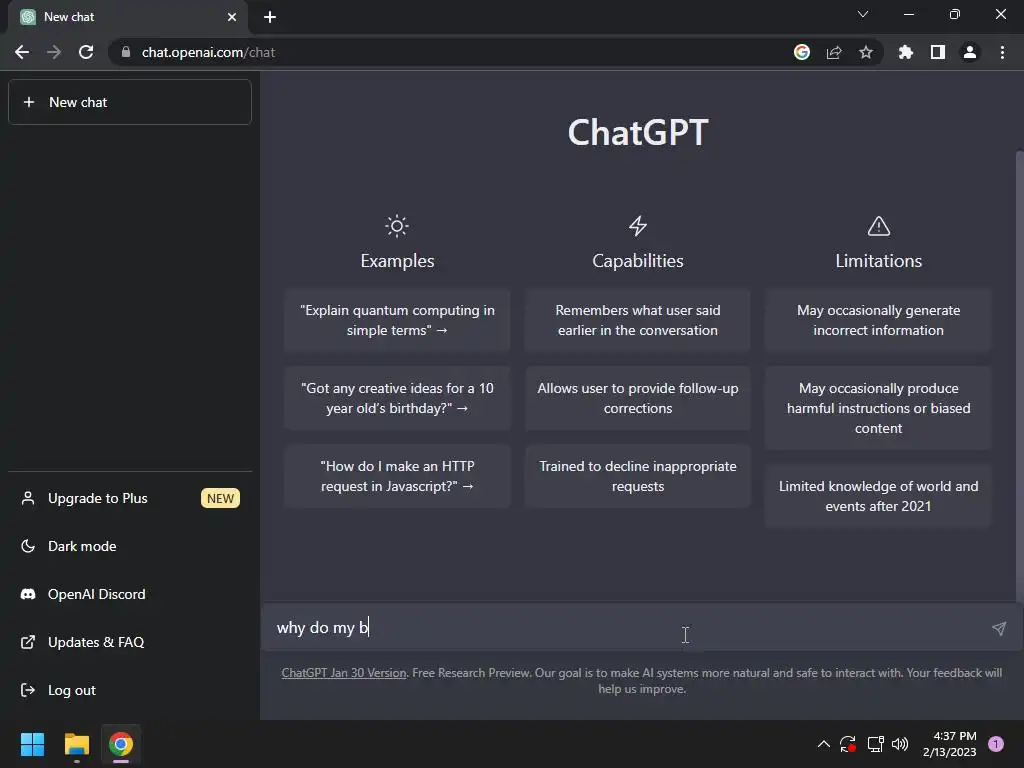Click the Google icon in address bar
Image resolution: width=1024 pixels, height=768 pixels.
click(x=802, y=52)
